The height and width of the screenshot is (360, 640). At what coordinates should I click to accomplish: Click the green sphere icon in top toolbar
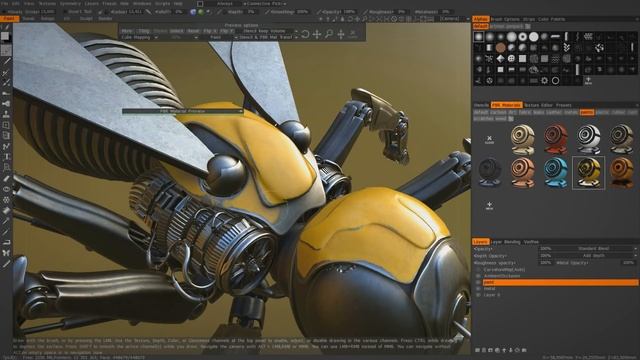pos(200,12)
